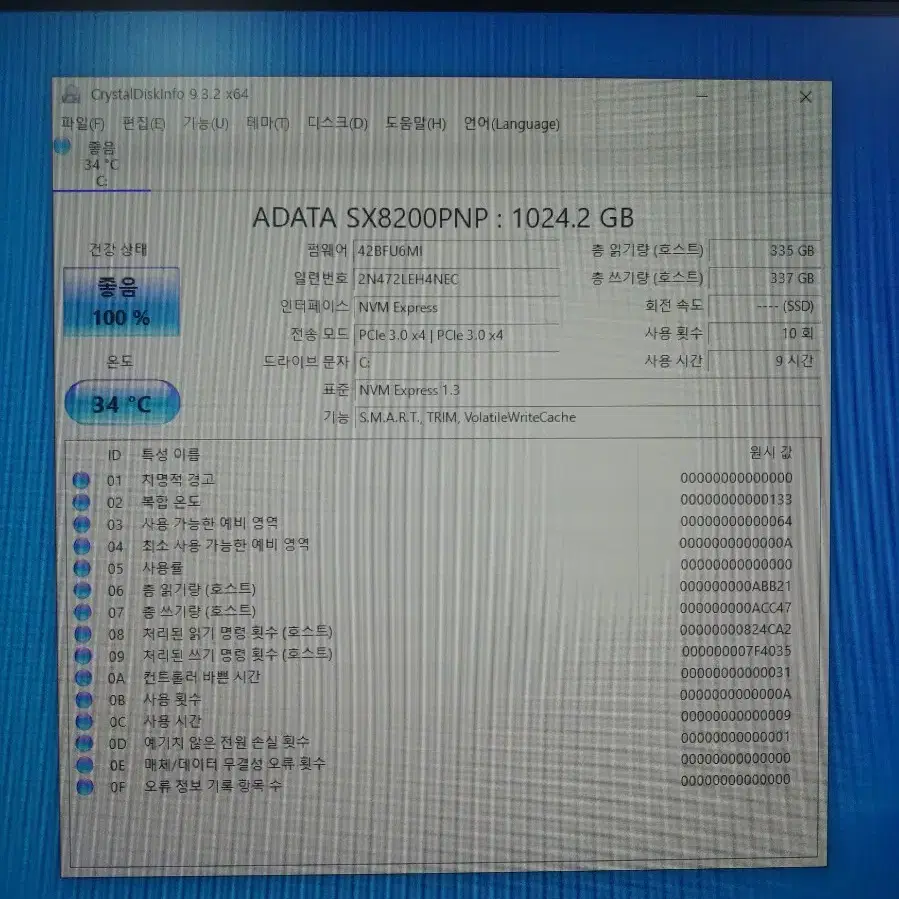Click the power on hours value 9 시간
The height and width of the screenshot is (899, 899).
[764, 361]
